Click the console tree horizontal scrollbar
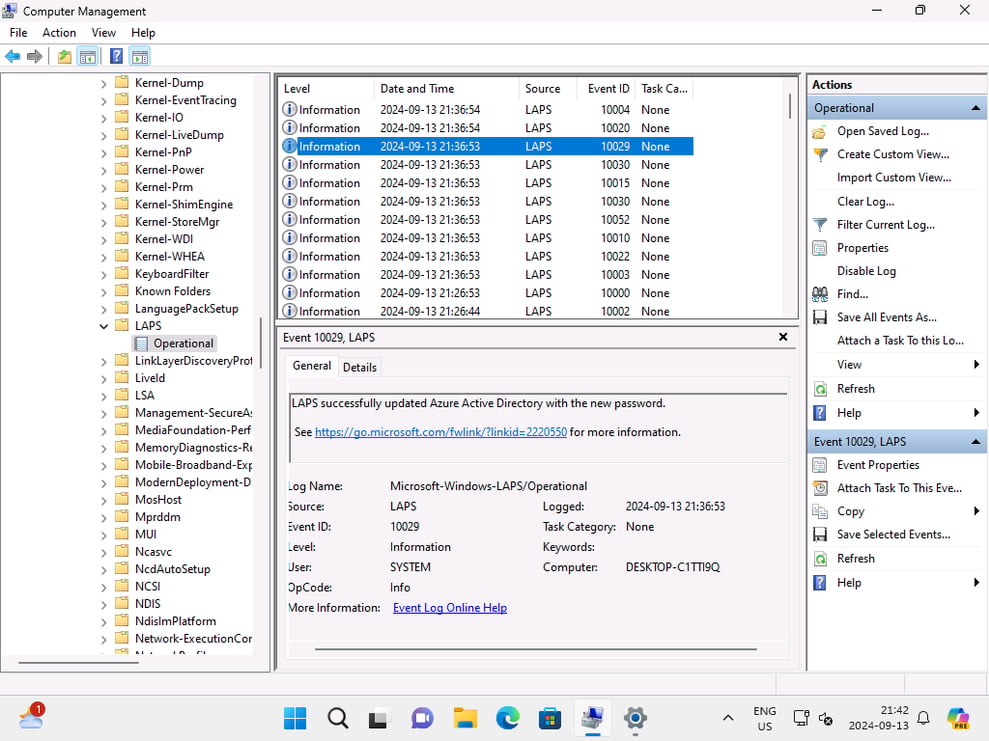 [78, 663]
